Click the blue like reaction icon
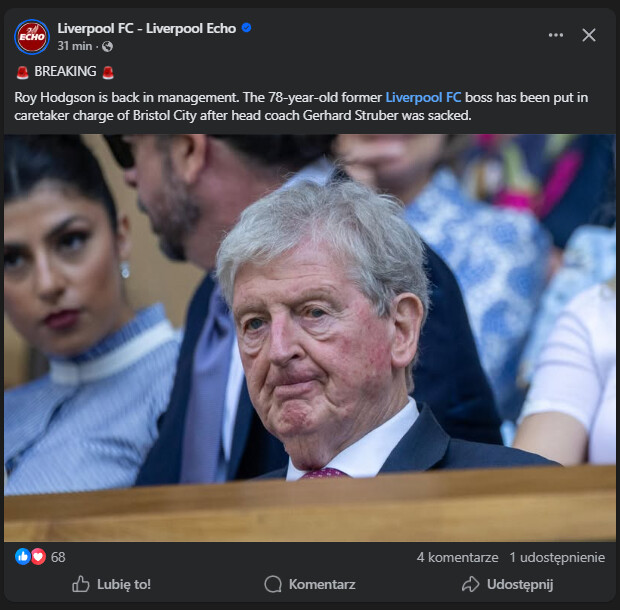 23,557
